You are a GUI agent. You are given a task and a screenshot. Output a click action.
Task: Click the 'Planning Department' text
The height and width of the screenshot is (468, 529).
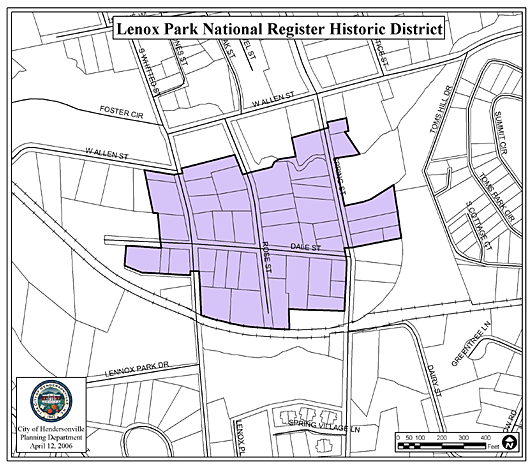[x=51, y=437]
